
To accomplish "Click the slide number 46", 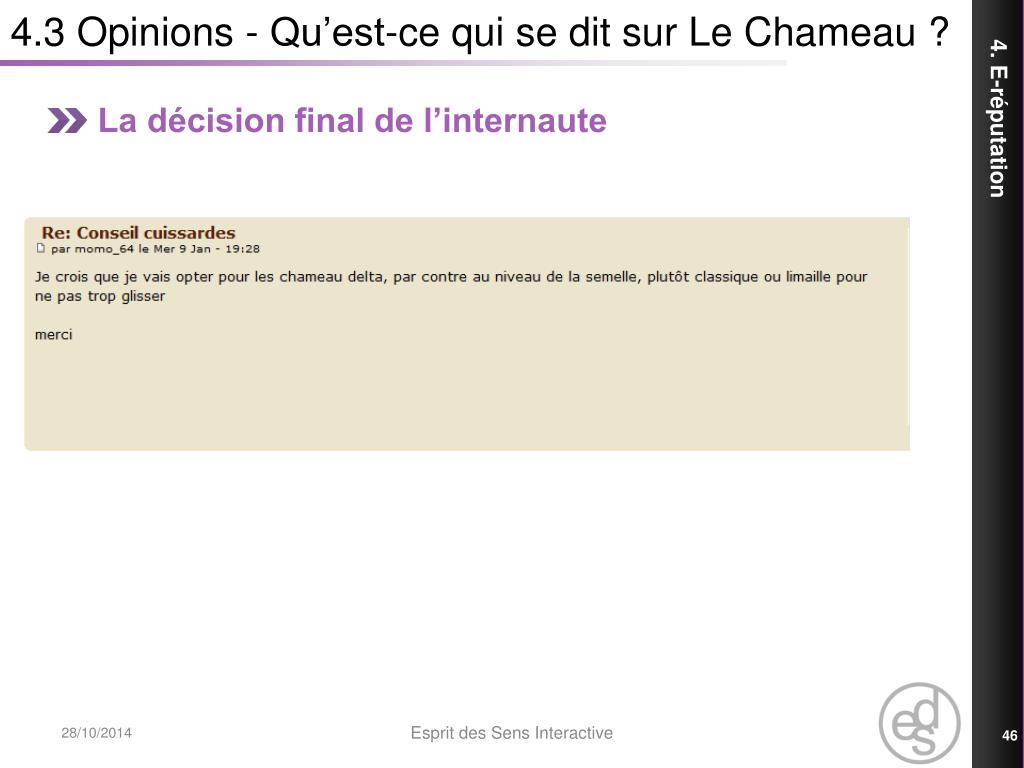I will (x=1010, y=735).
